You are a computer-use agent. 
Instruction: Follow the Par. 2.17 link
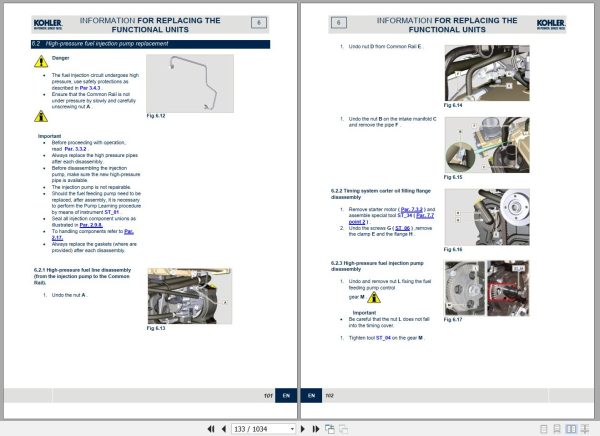point(93,235)
